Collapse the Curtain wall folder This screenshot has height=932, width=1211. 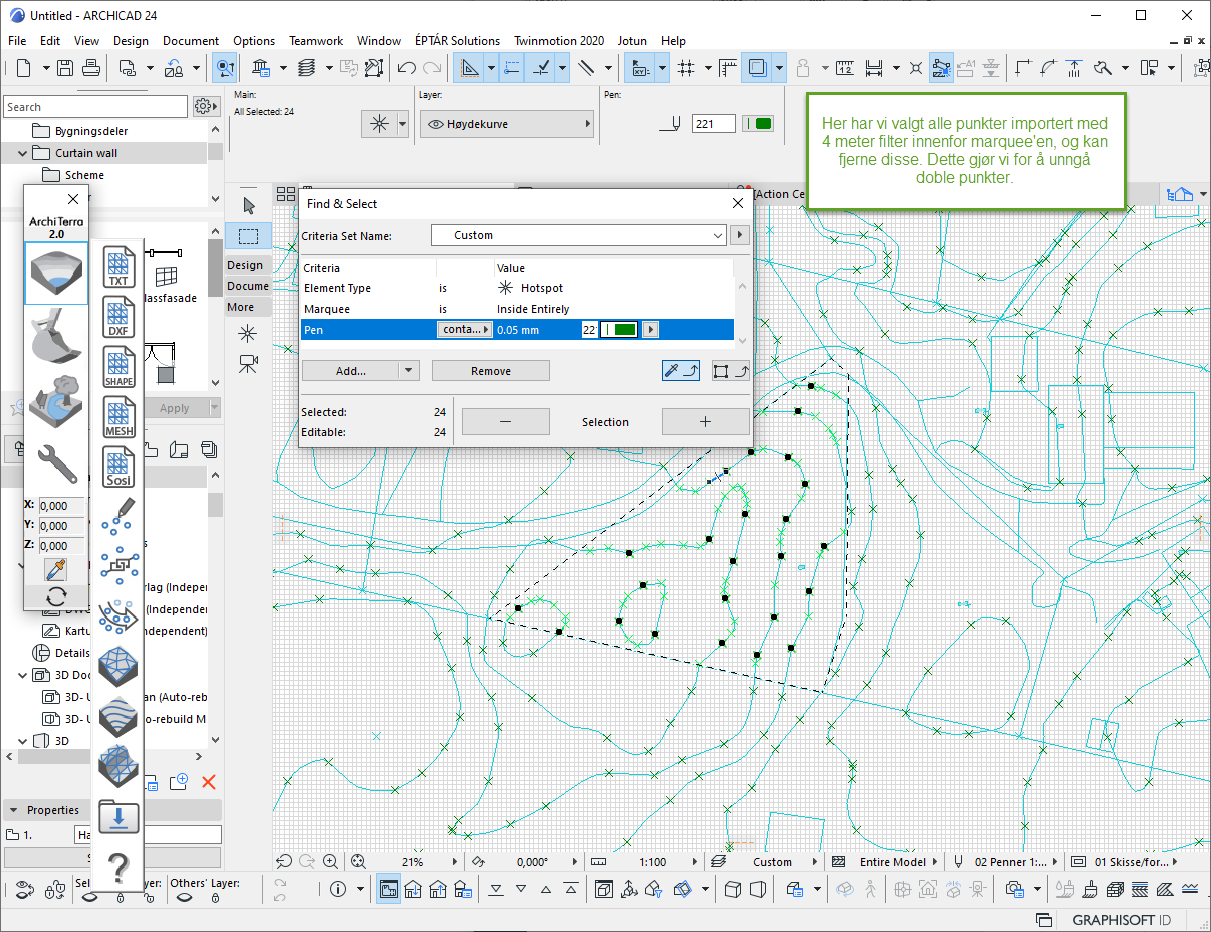pyautogui.click(x=22, y=153)
